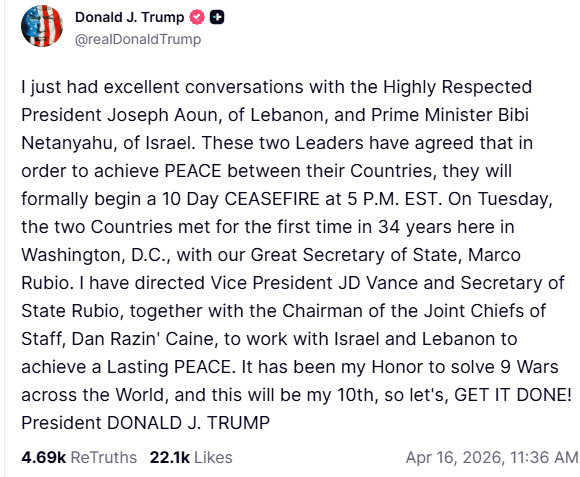This screenshot has width=580, height=477.
Task: Click Netanyahu name in the post
Action: [67, 143]
